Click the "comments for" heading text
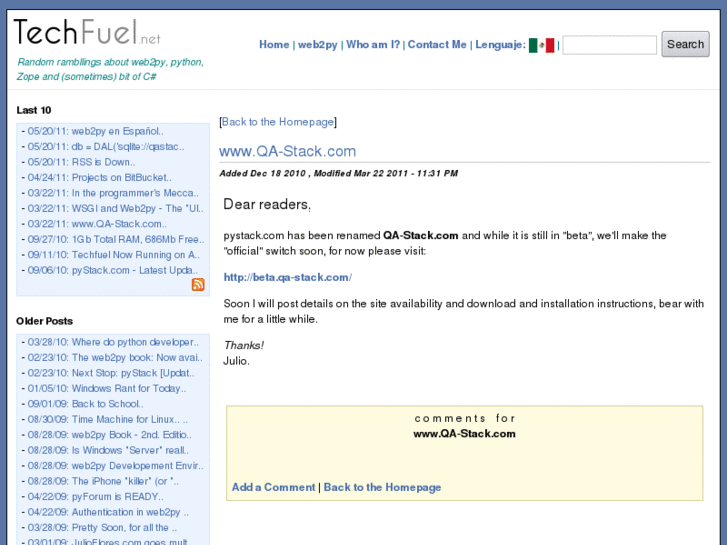Image resolution: width=727 pixels, height=545 pixels. [465, 418]
